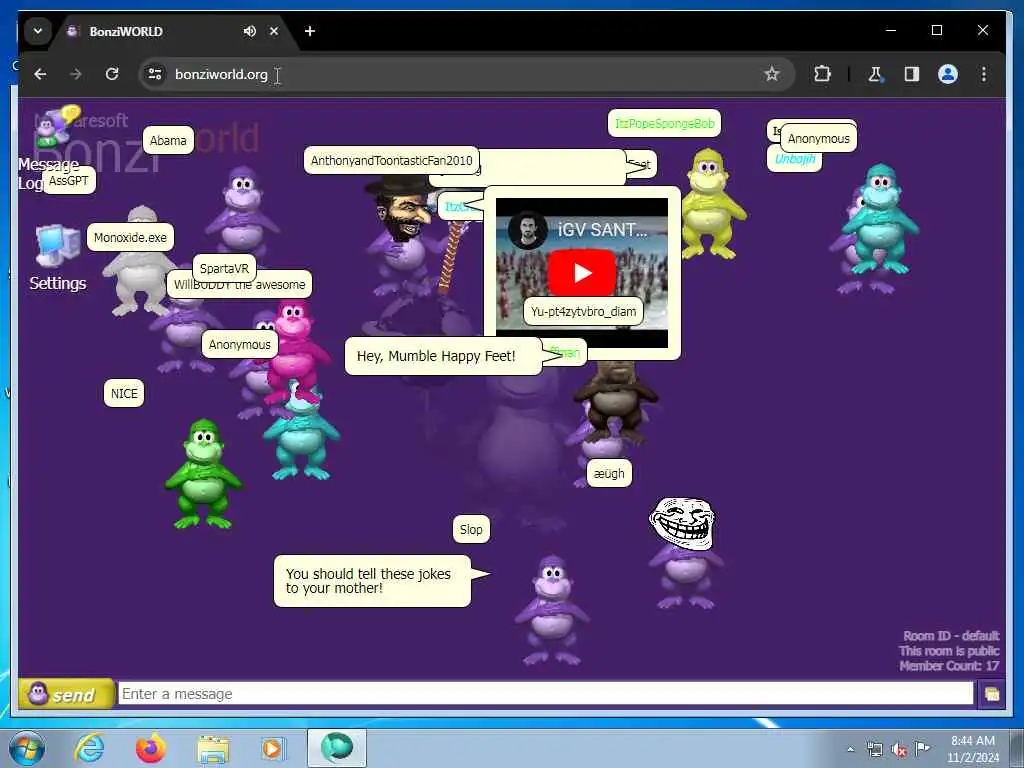Viewport: 1024px width, 768px height.
Task: Click the muted volume tray icon
Action: (899, 750)
